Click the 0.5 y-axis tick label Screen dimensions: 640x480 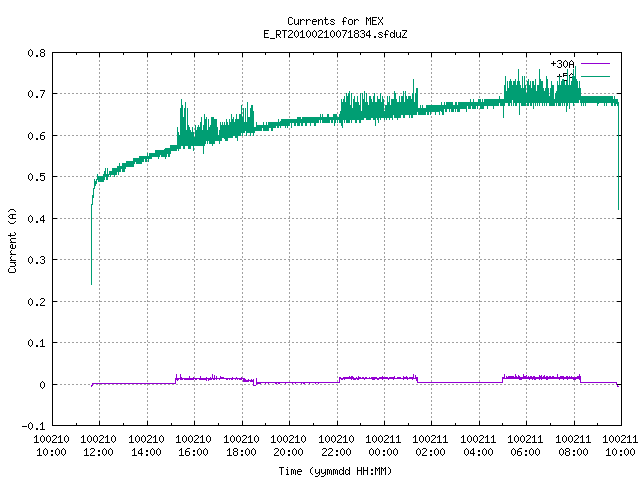point(36,177)
